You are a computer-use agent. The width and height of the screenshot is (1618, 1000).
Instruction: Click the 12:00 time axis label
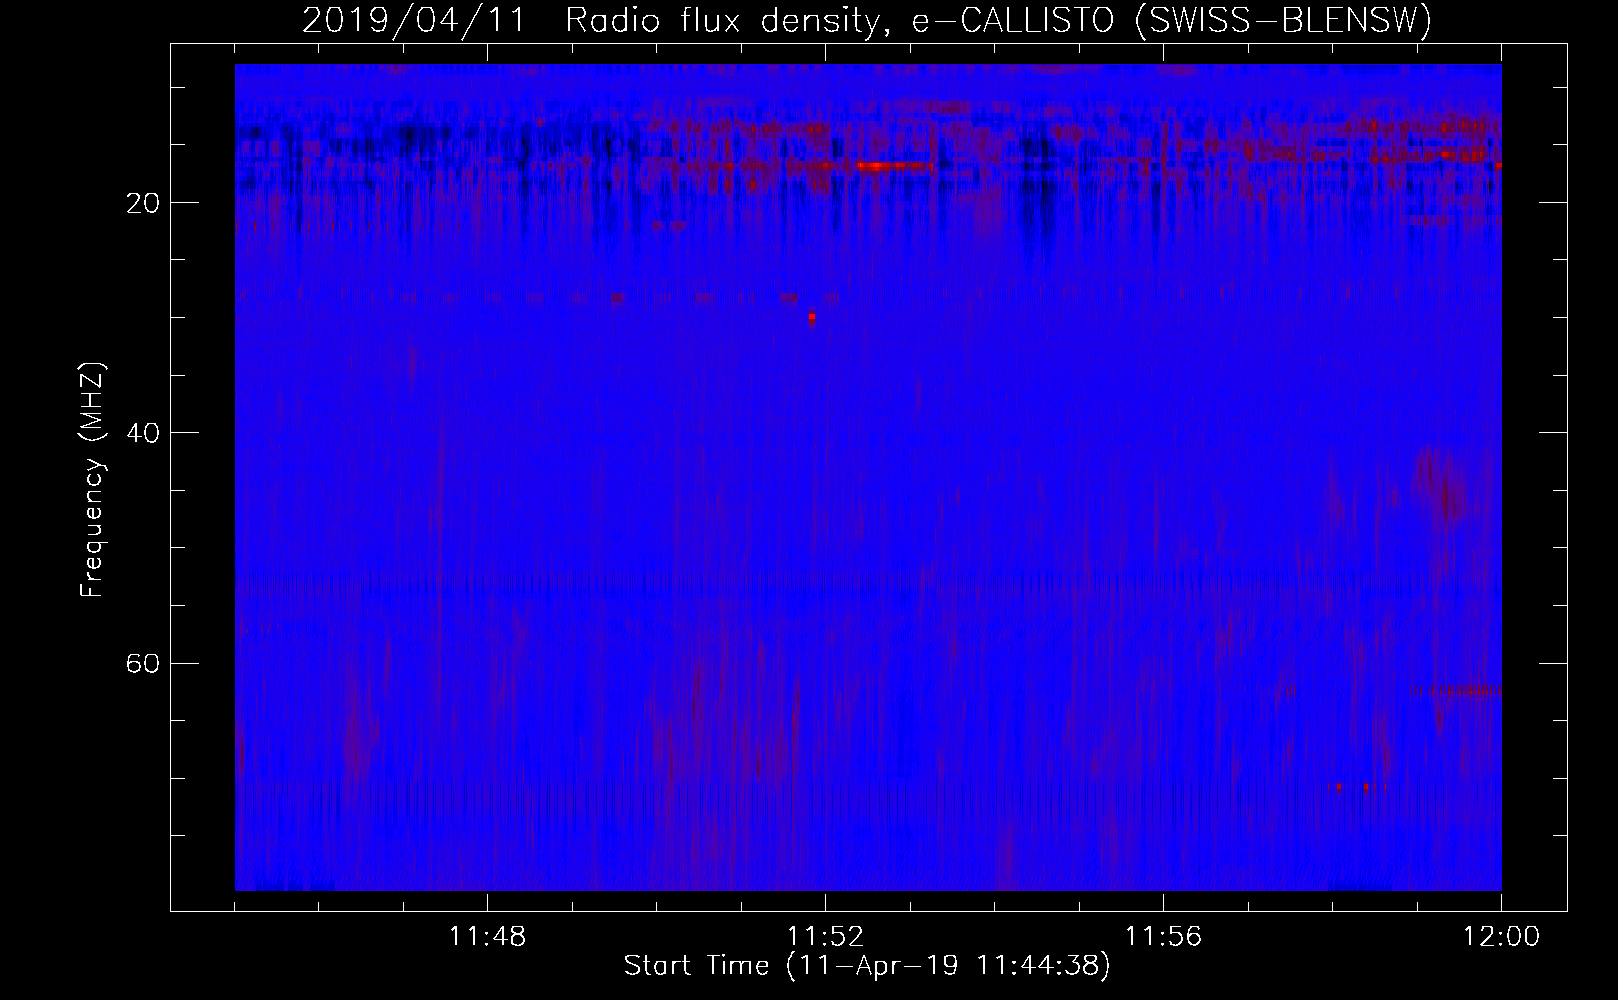click(x=1501, y=937)
